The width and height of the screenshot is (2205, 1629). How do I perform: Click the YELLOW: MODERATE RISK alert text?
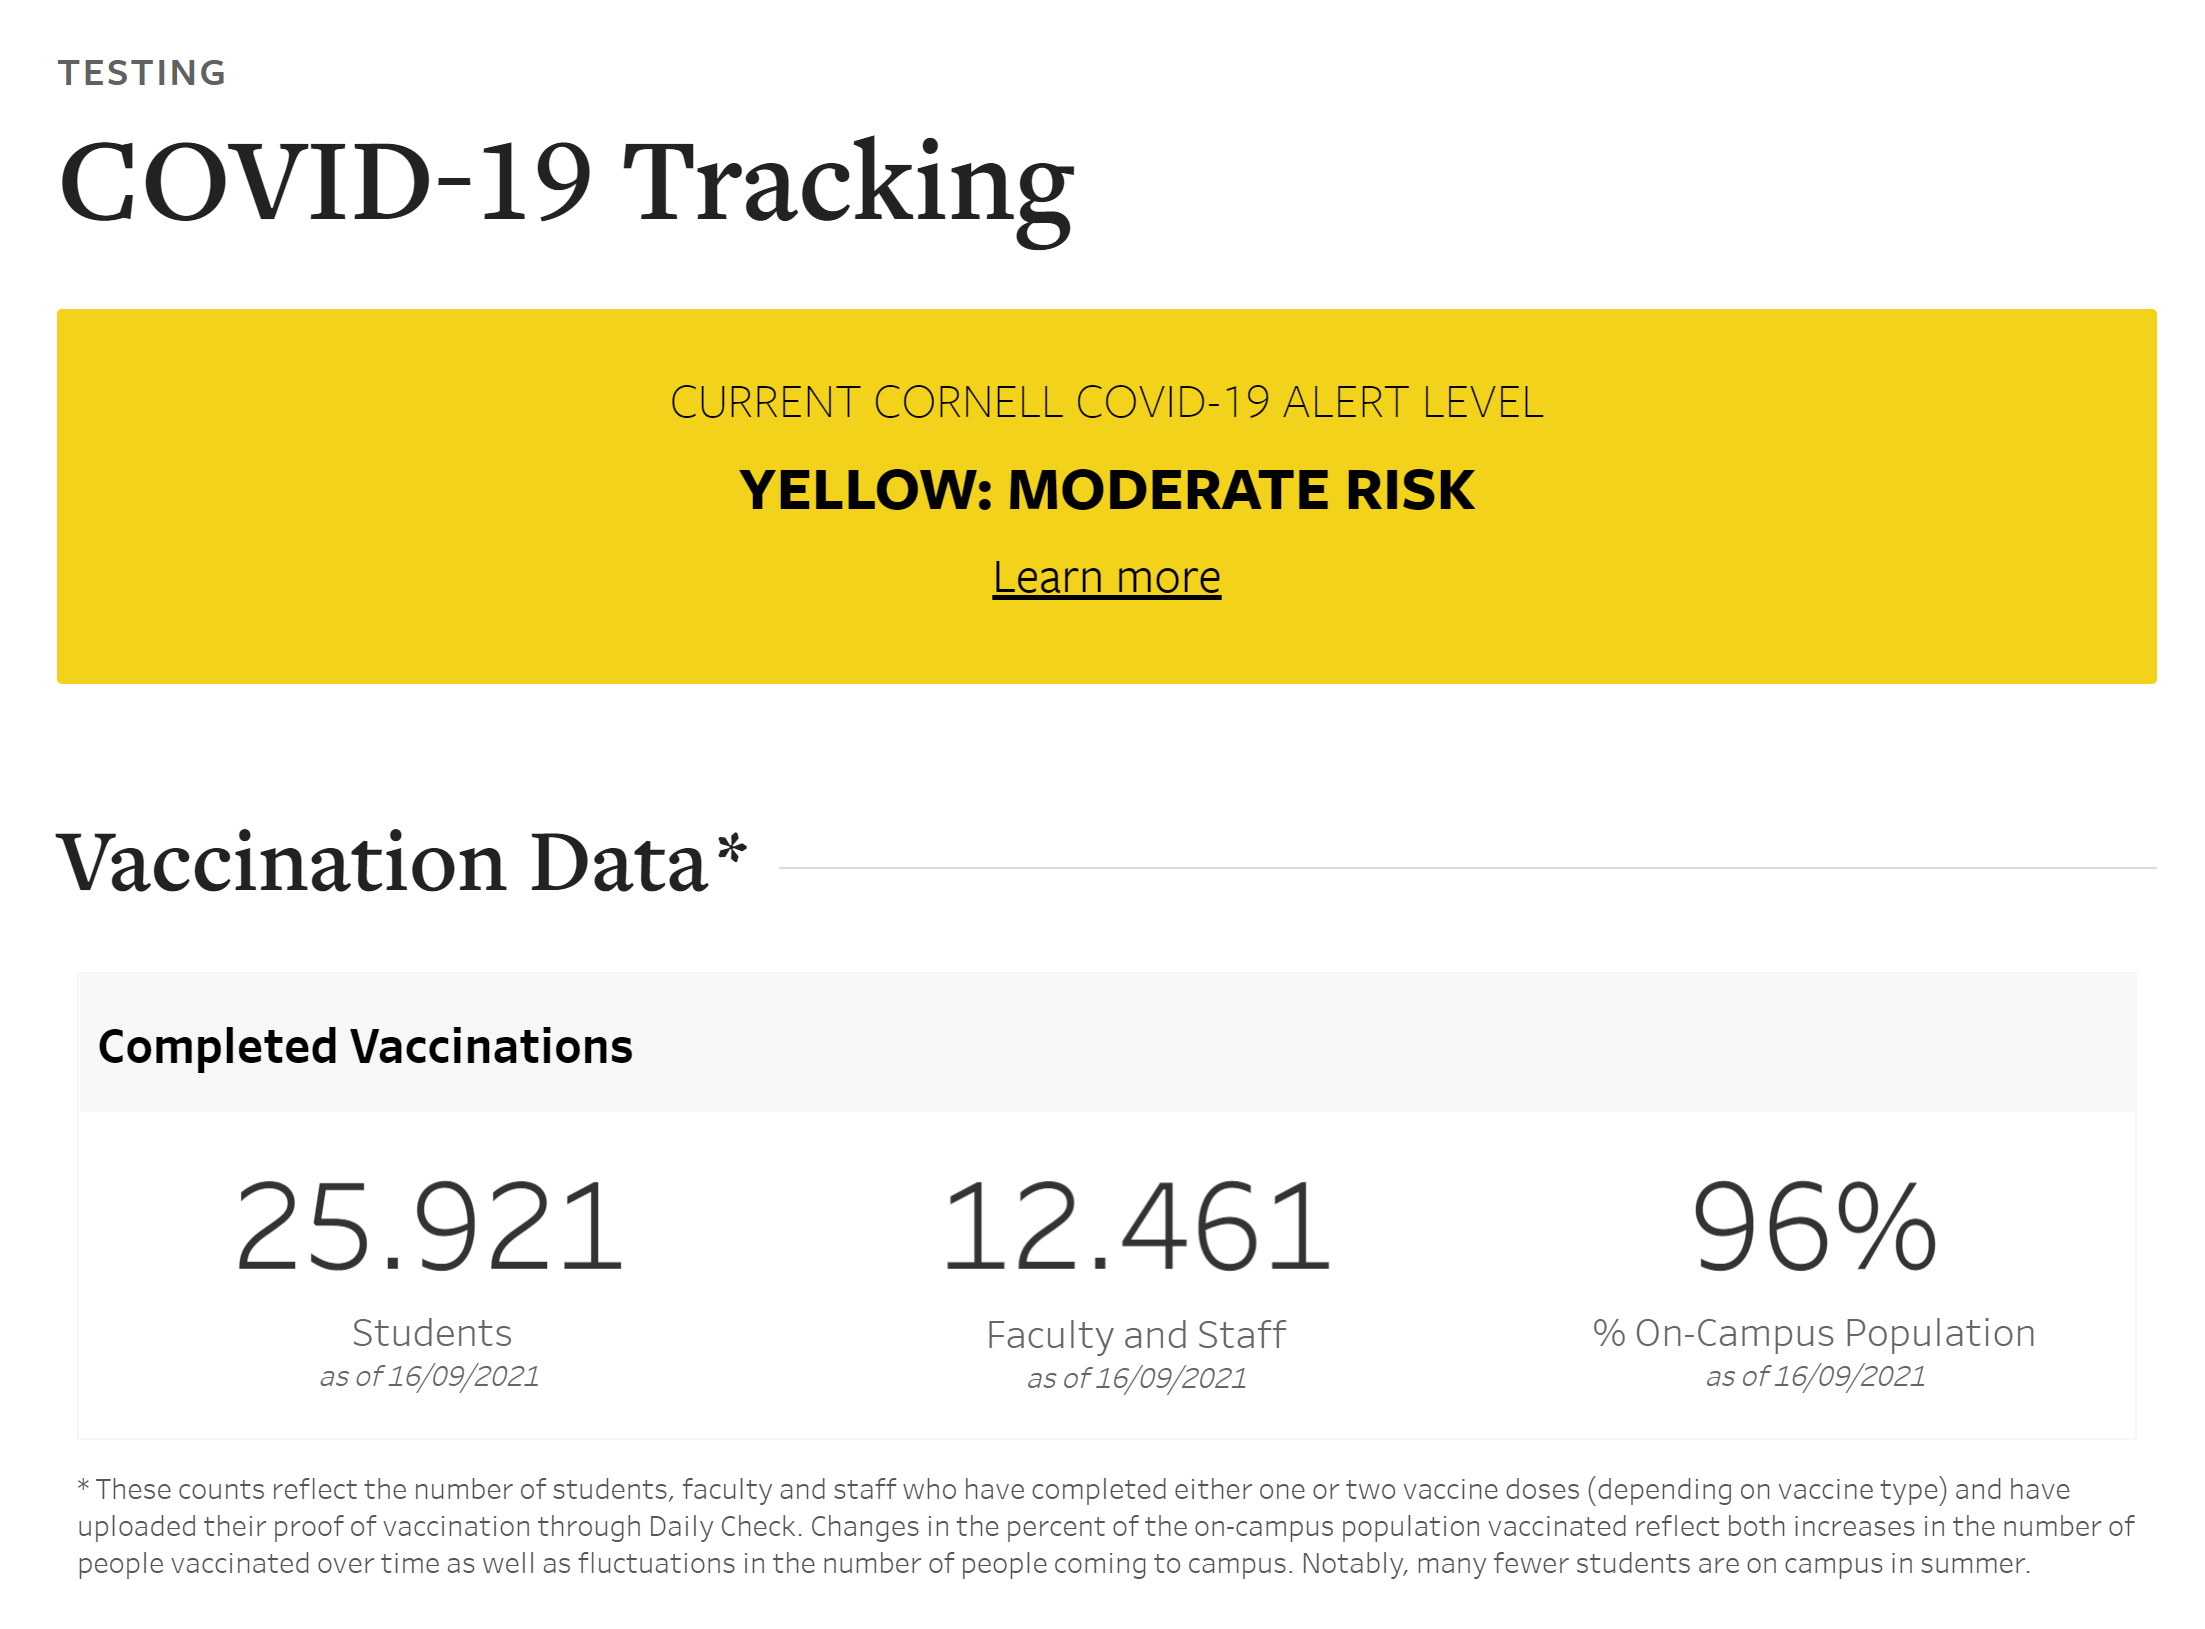[x=1106, y=490]
